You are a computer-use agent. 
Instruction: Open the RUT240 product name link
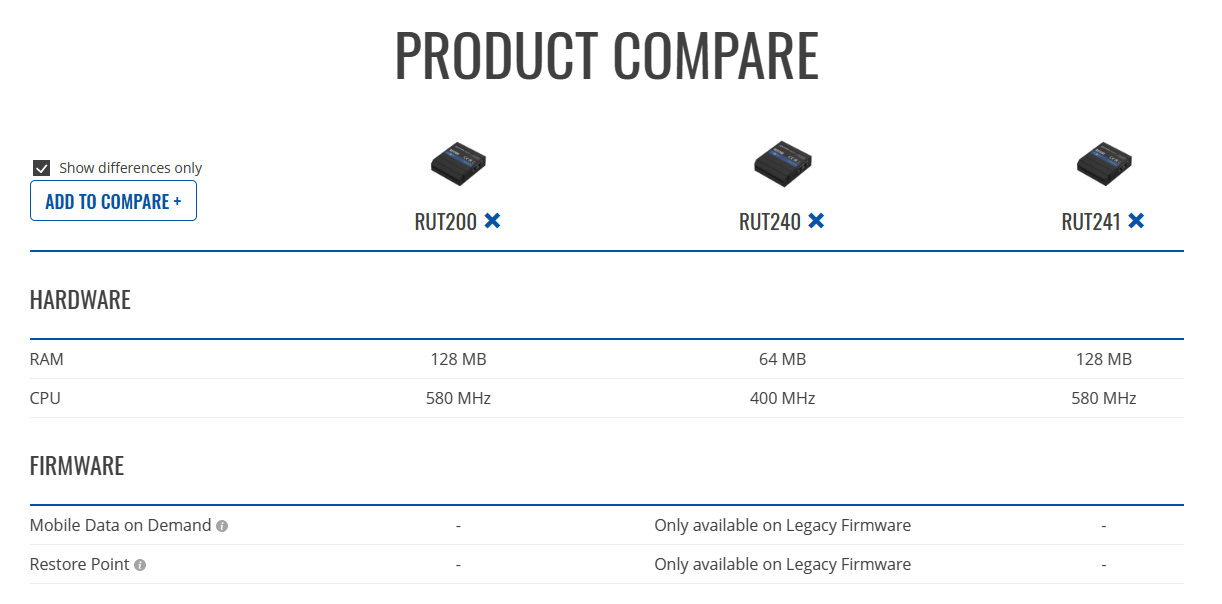pos(769,222)
